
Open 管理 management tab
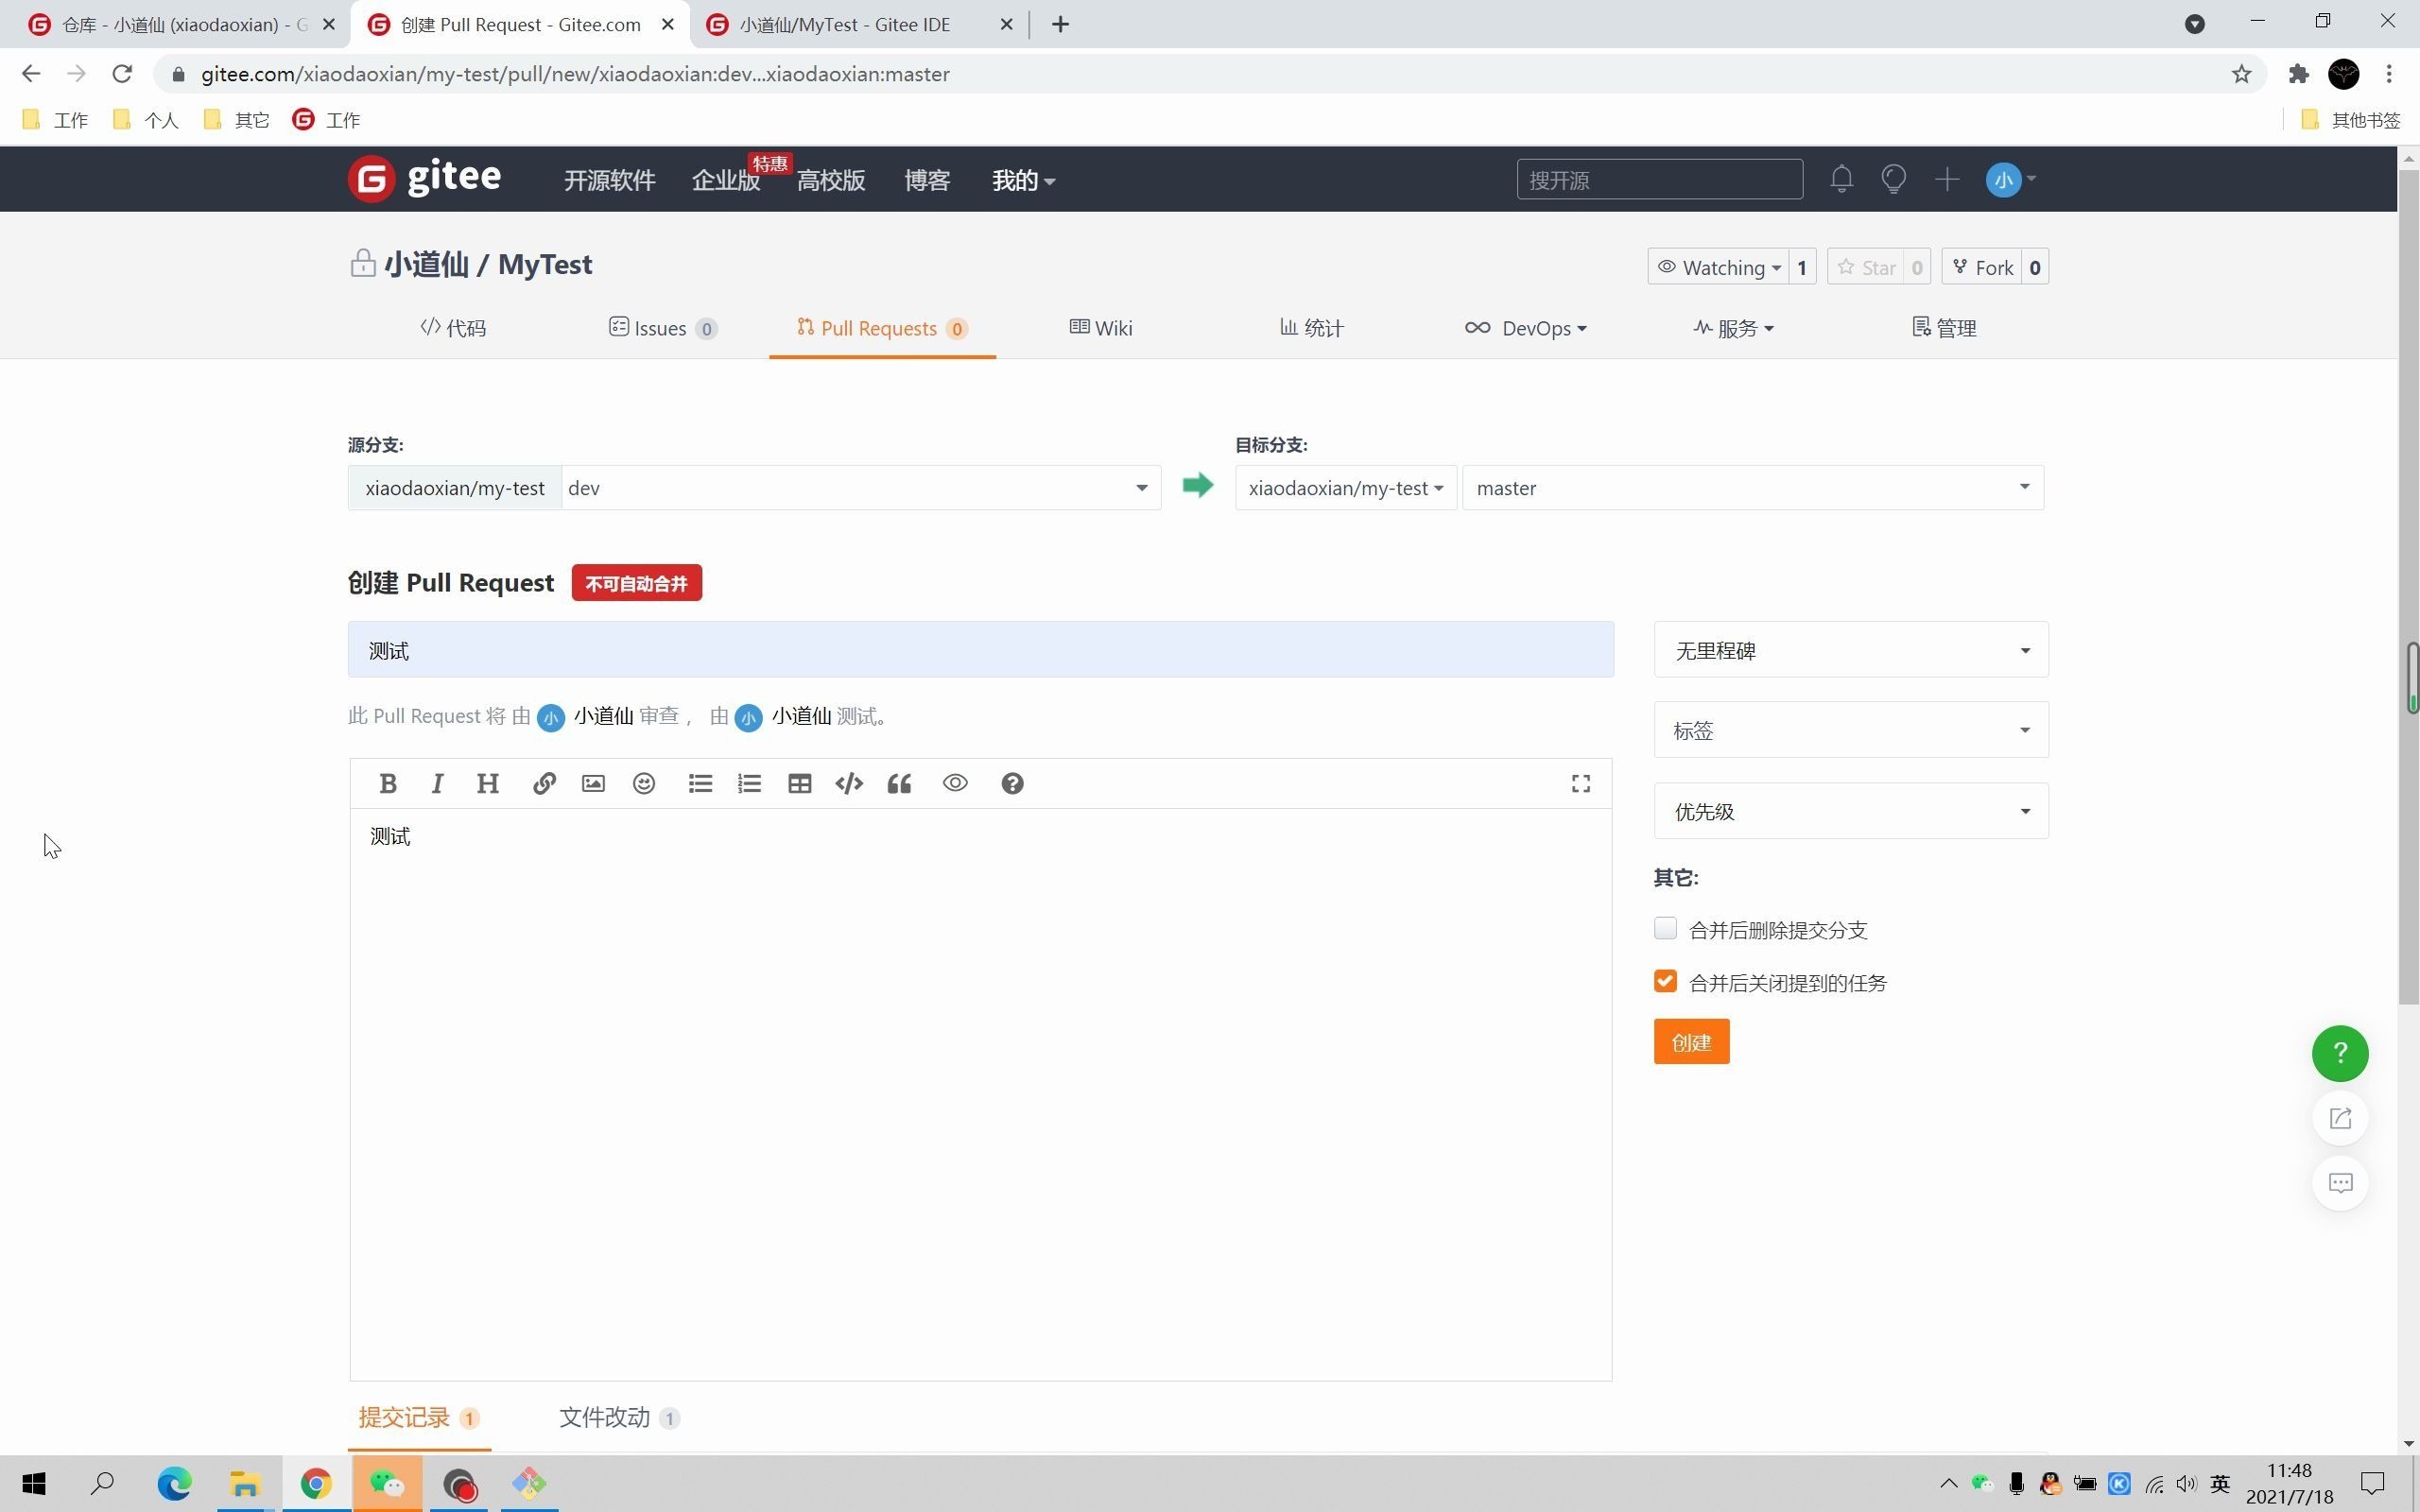[1944, 328]
